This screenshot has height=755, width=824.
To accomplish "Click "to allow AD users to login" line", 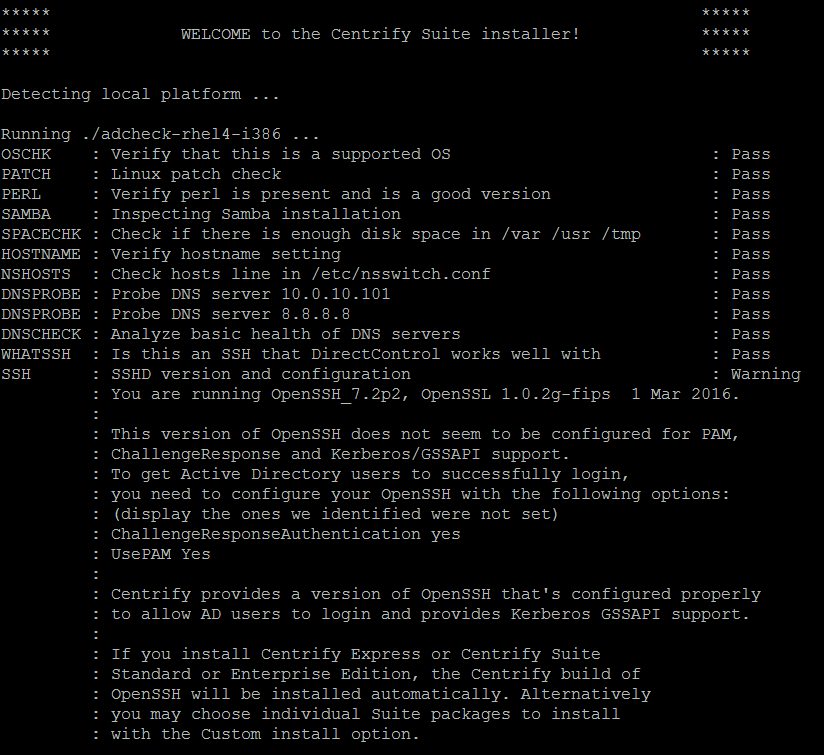I will (430, 614).
